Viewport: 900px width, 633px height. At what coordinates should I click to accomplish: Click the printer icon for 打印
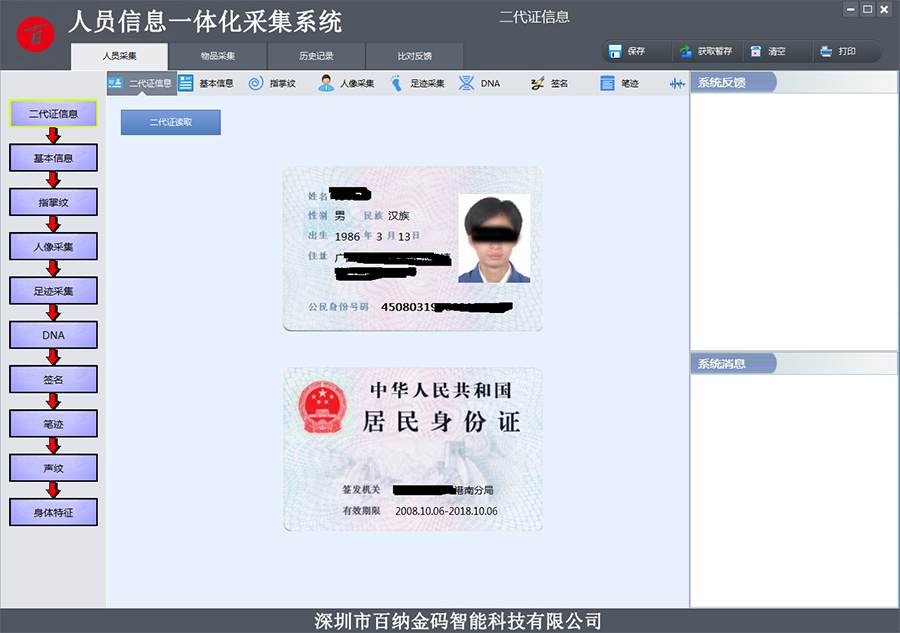tap(826, 52)
